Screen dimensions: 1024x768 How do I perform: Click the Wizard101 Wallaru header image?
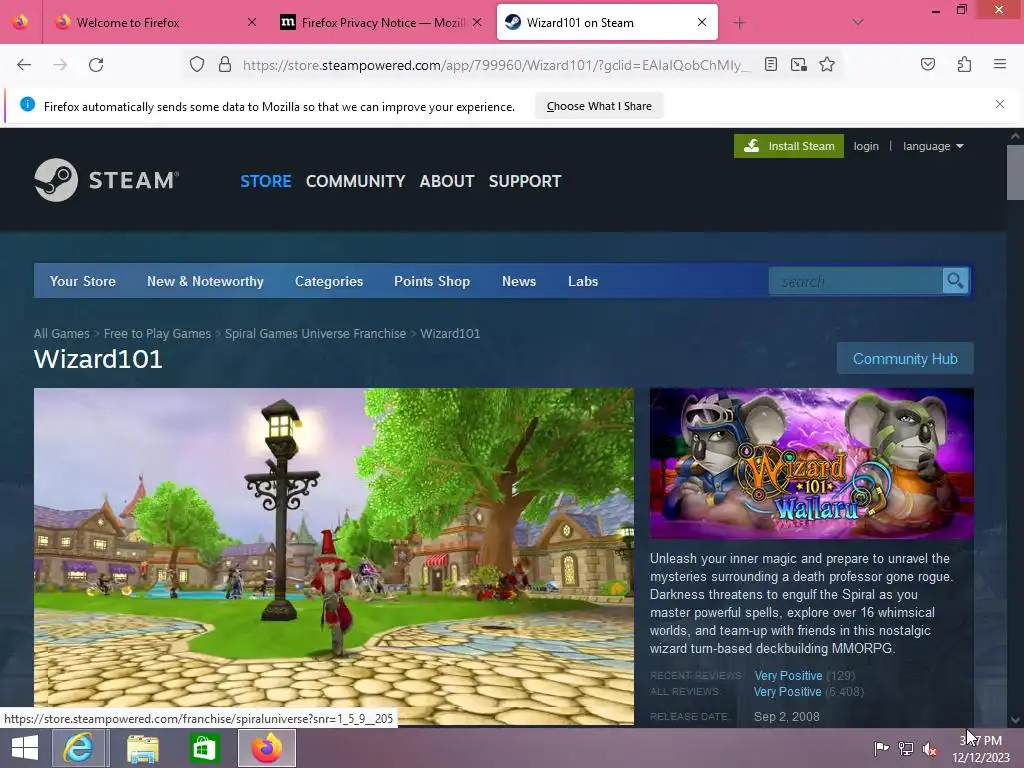(811, 464)
